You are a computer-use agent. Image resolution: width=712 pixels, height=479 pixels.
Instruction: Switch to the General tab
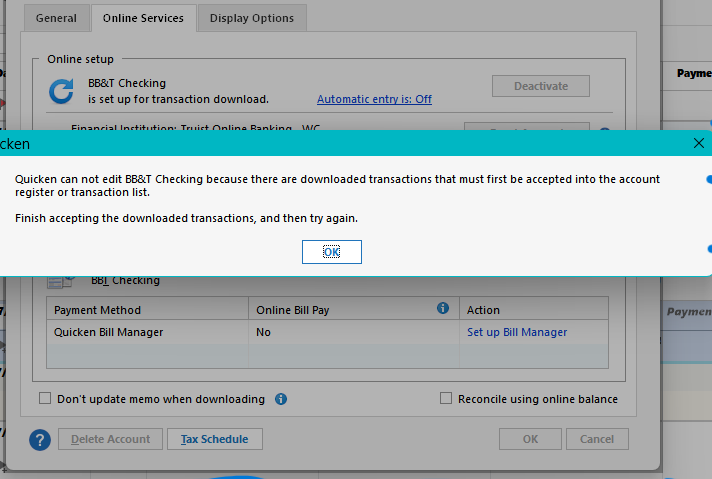click(56, 18)
